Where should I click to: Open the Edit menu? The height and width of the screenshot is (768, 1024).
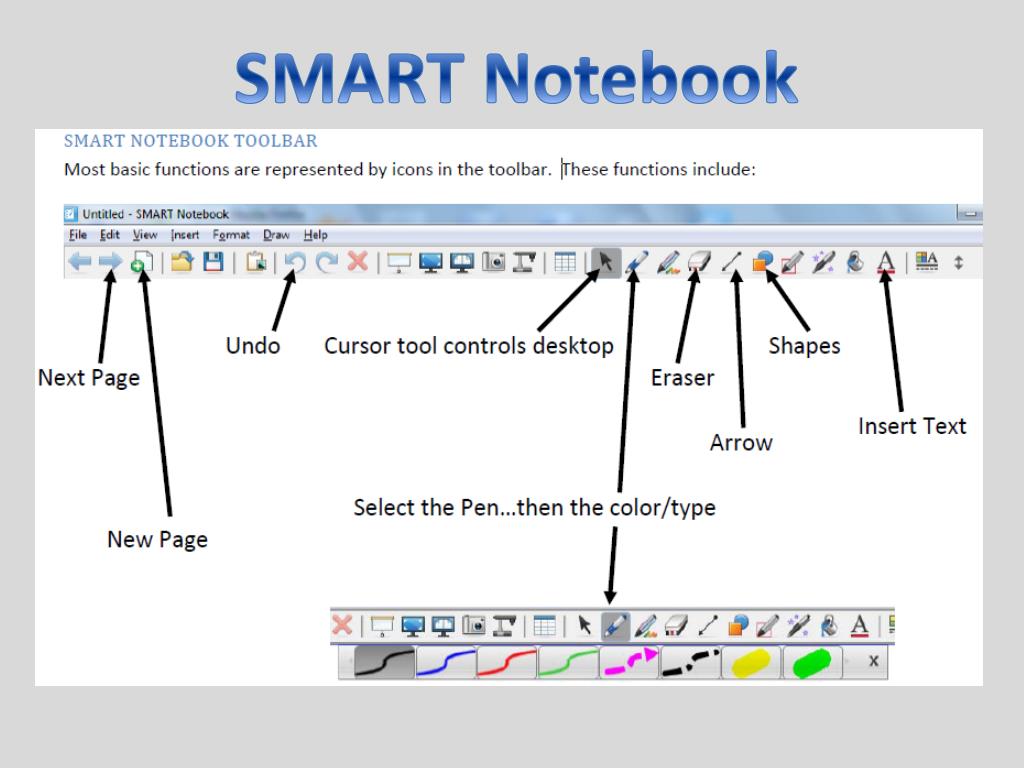coord(110,234)
